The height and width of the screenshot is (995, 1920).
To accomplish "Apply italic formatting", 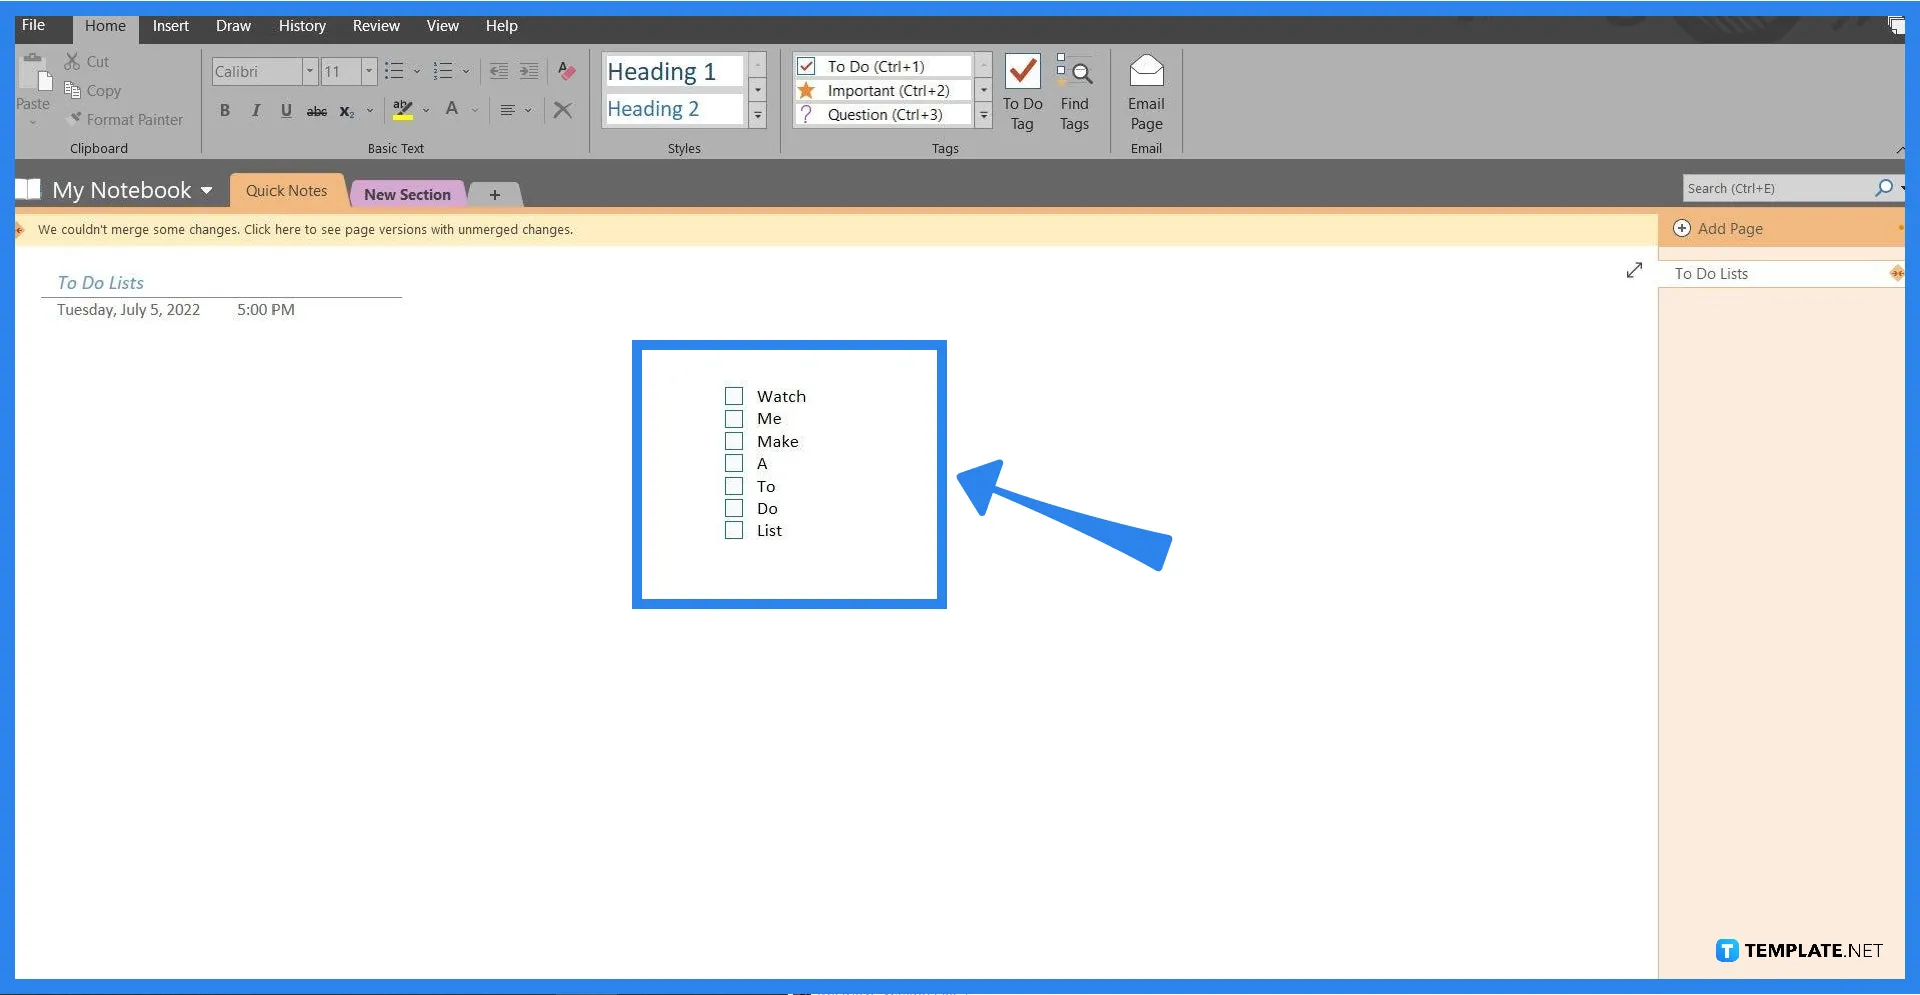I will click(x=255, y=110).
